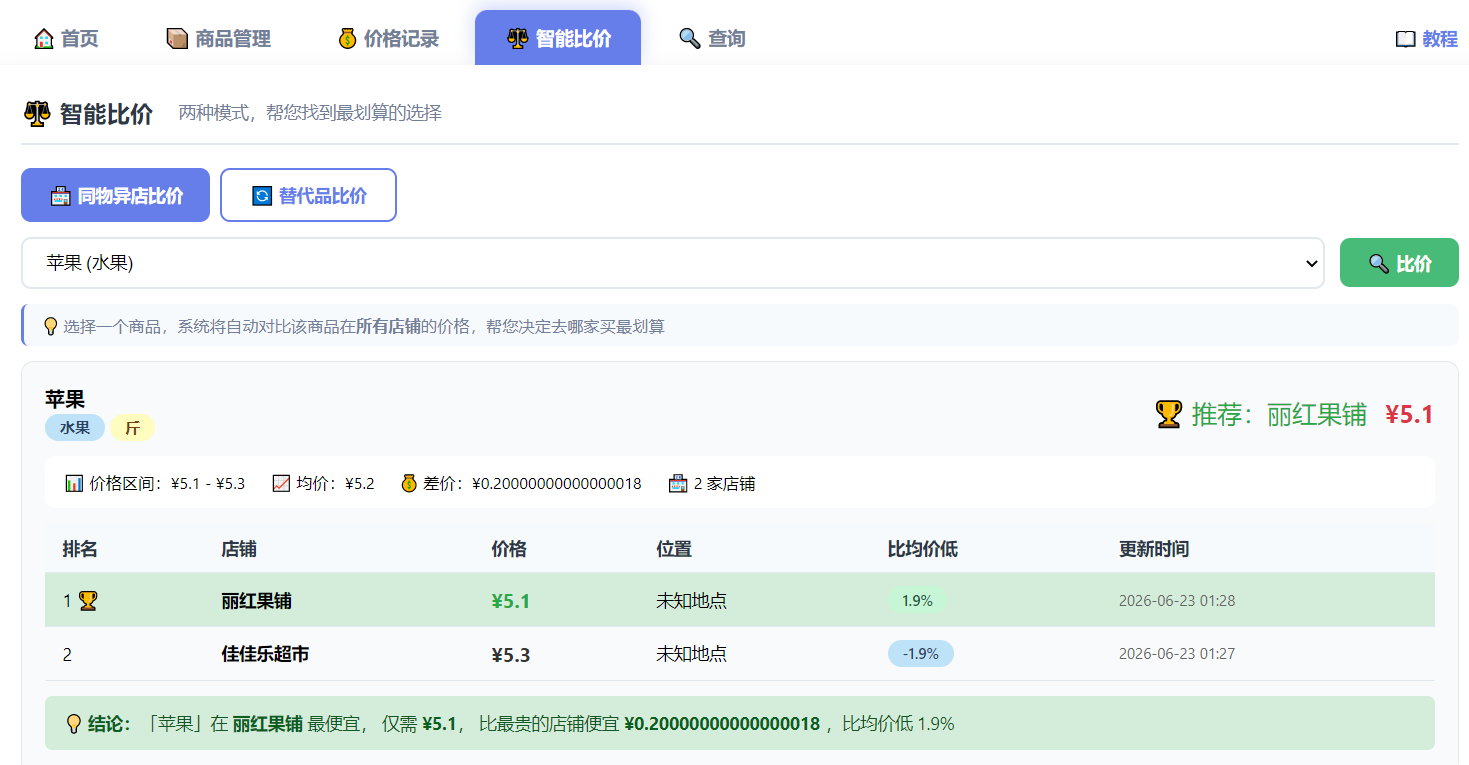This screenshot has width=1469, height=765.
Task: Select the 智能比价 tab
Action: point(558,38)
